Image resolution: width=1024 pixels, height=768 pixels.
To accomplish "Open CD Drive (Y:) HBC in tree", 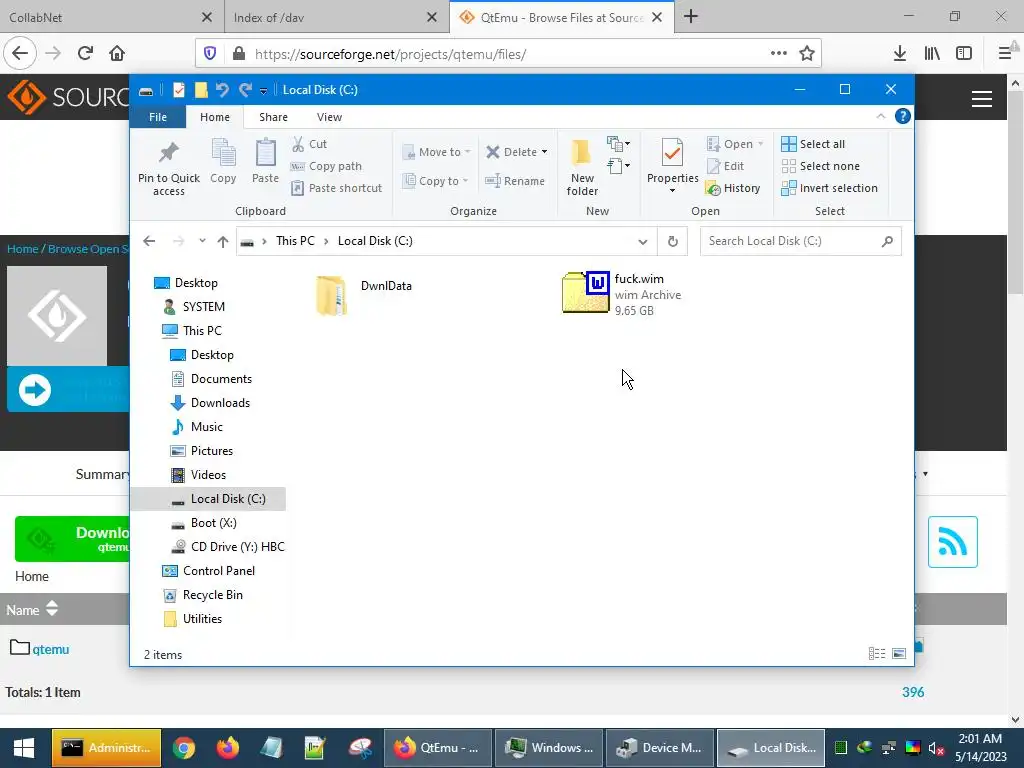I will pyautogui.click(x=237, y=547).
